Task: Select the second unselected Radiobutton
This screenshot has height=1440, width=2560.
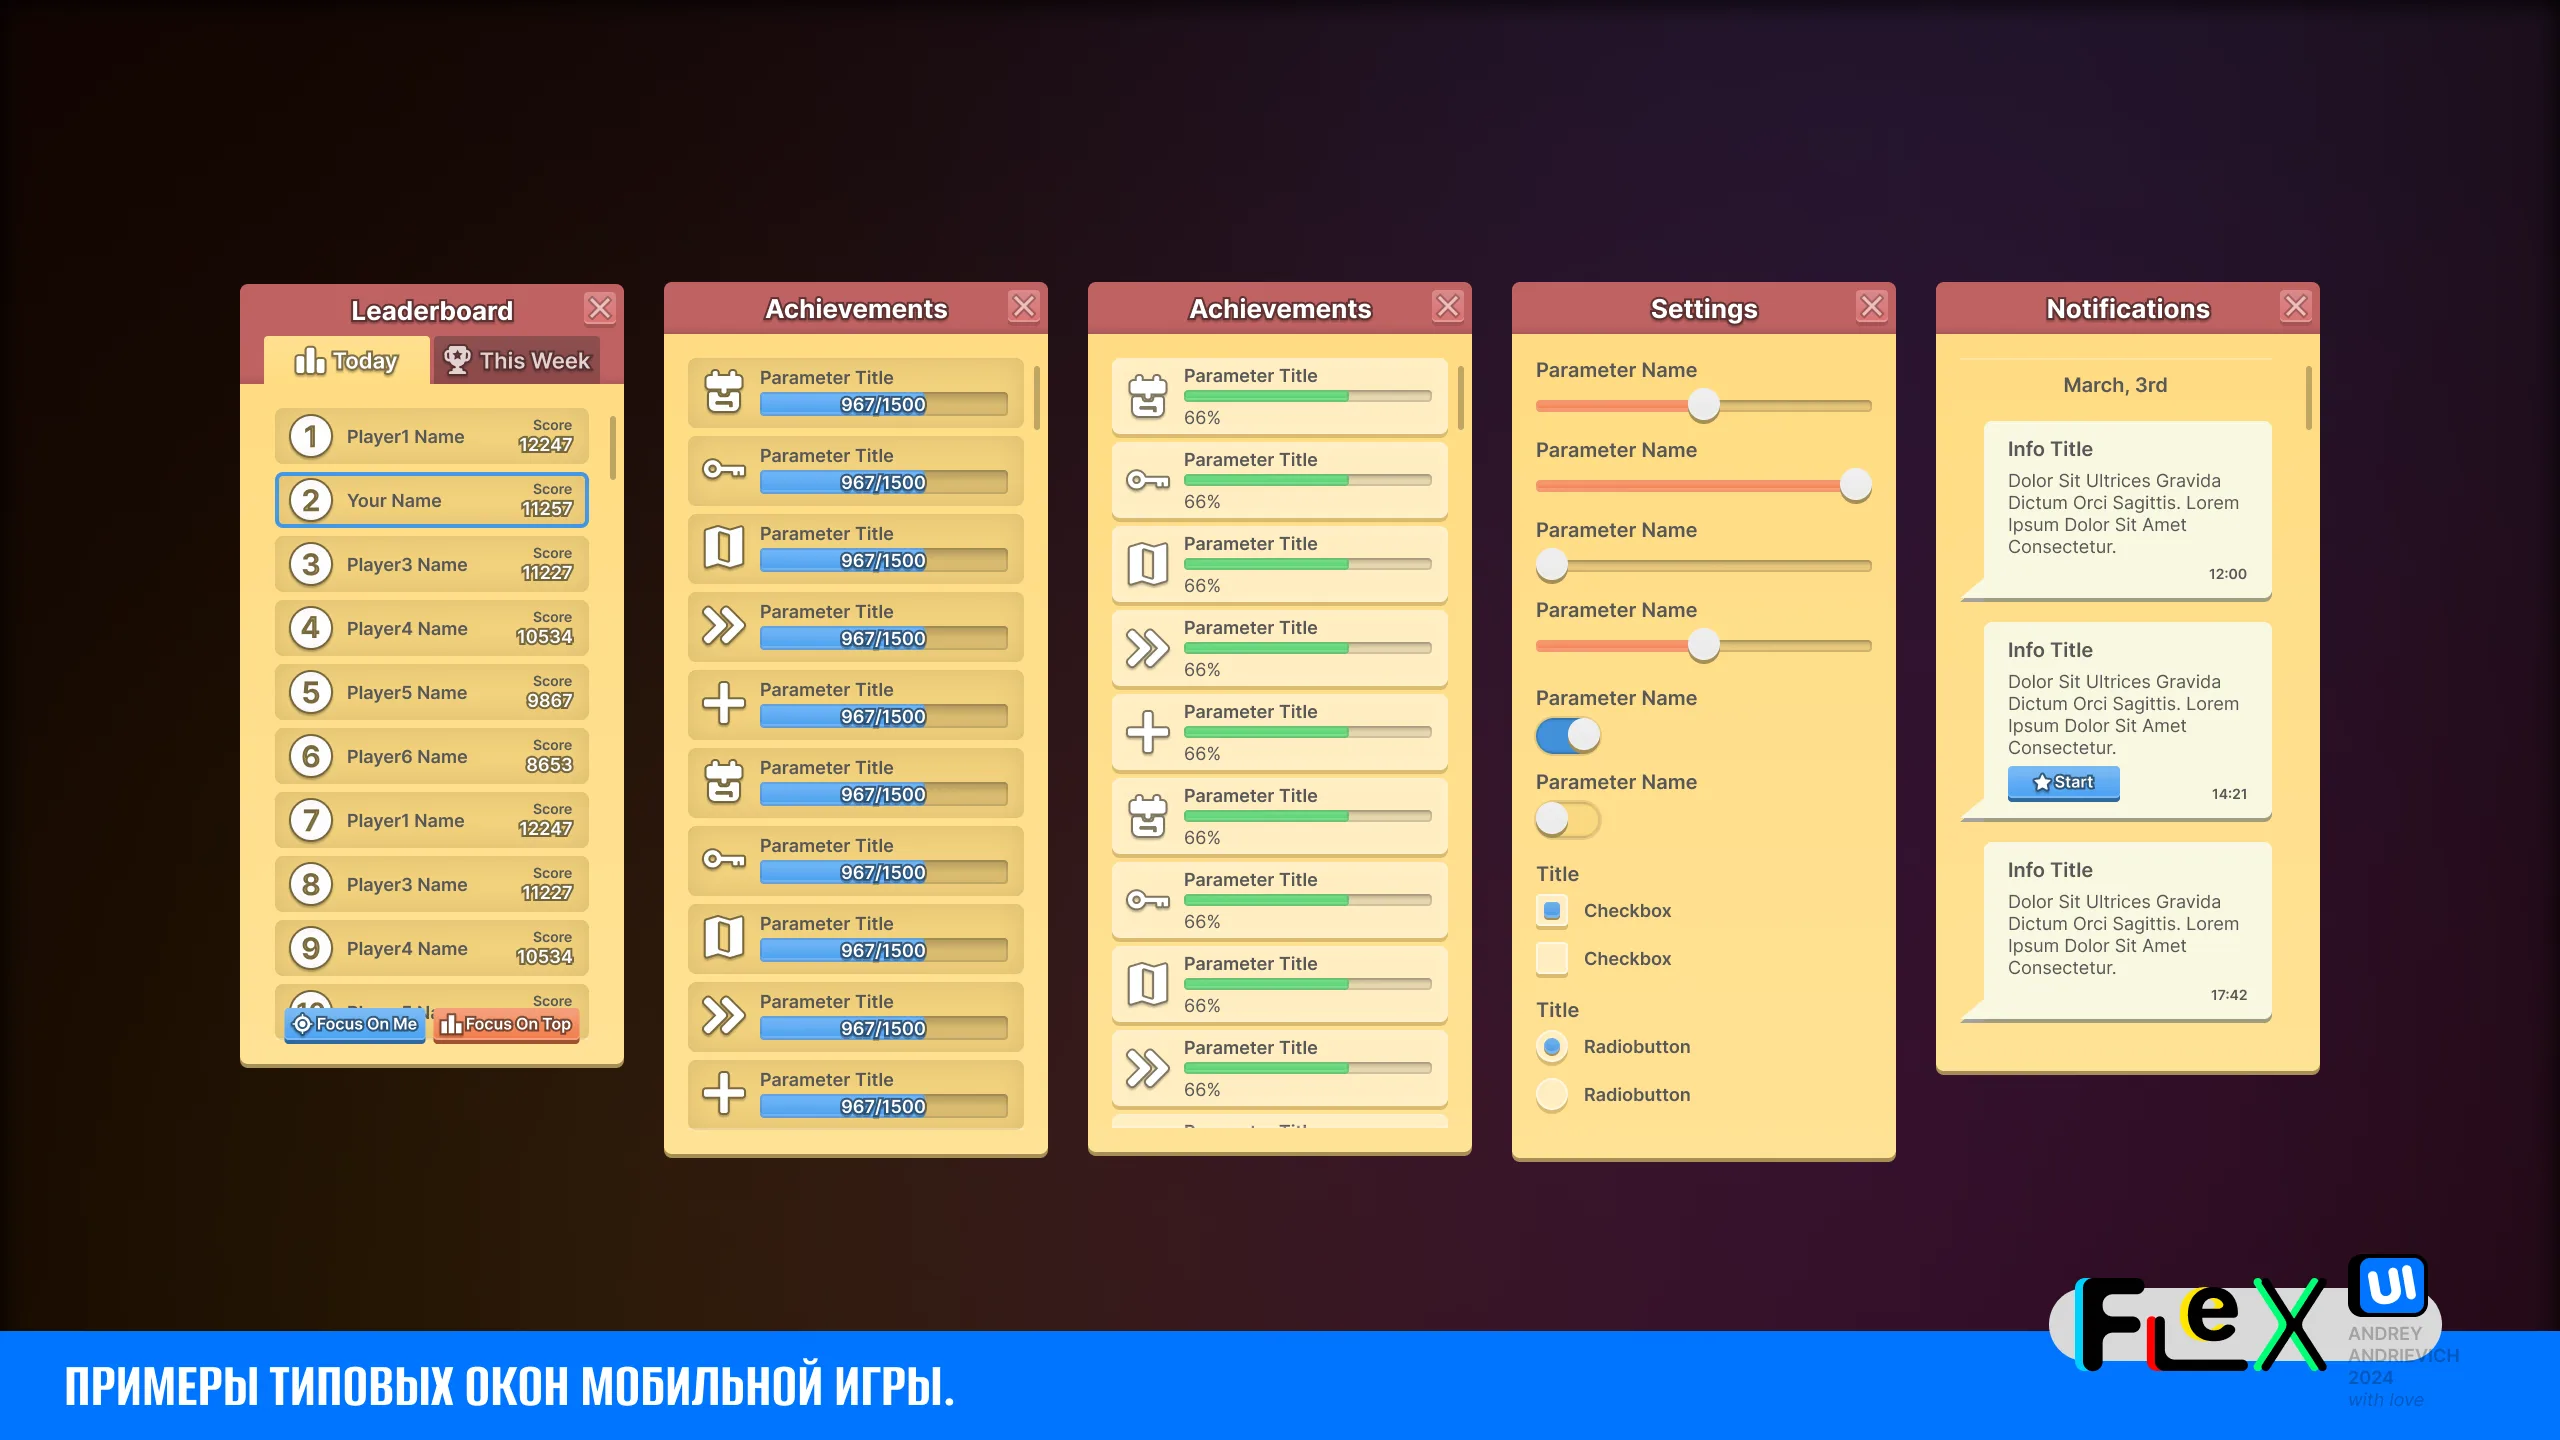Action: [x=1552, y=1094]
